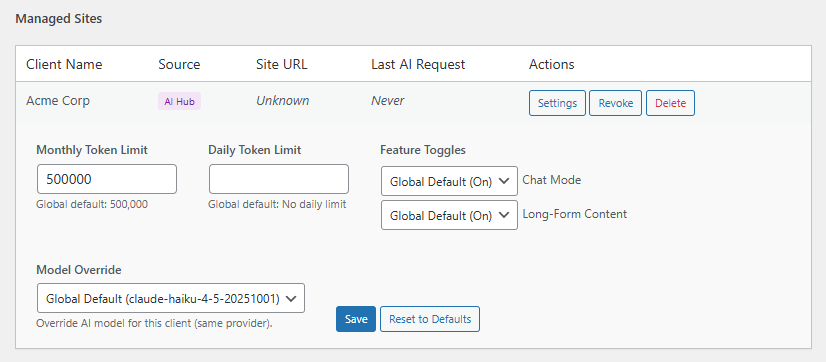Open the Long-Form Content toggle dropdown

pos(449,215)
